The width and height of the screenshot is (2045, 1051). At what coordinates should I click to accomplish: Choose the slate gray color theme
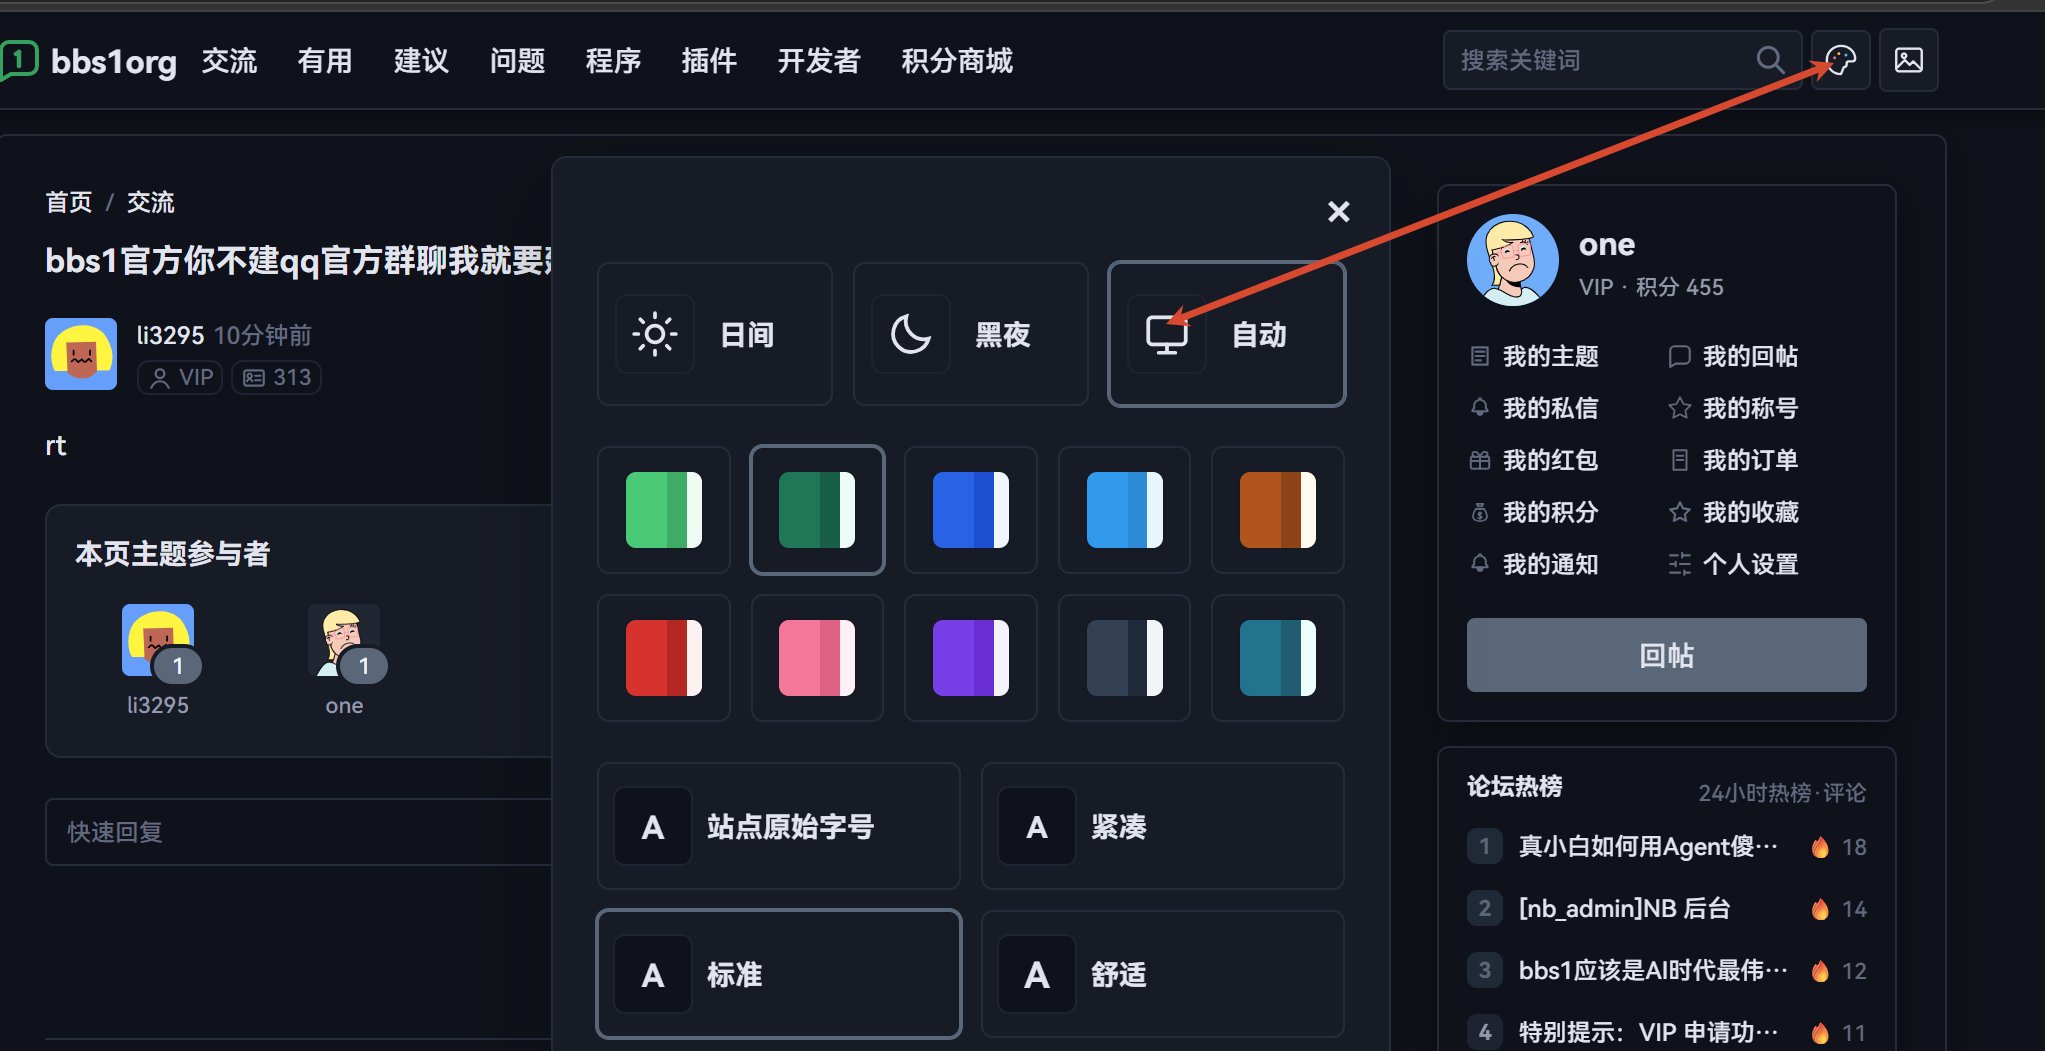(x=1124, y=658)
